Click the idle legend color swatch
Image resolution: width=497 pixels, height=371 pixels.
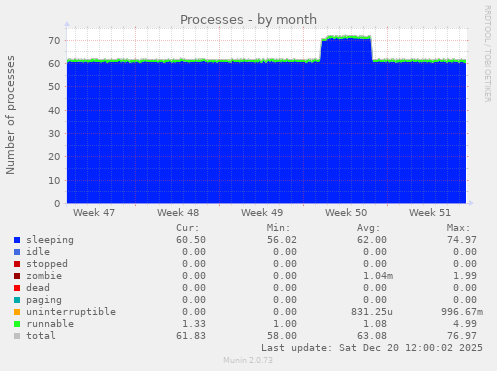tap(17, 252)
